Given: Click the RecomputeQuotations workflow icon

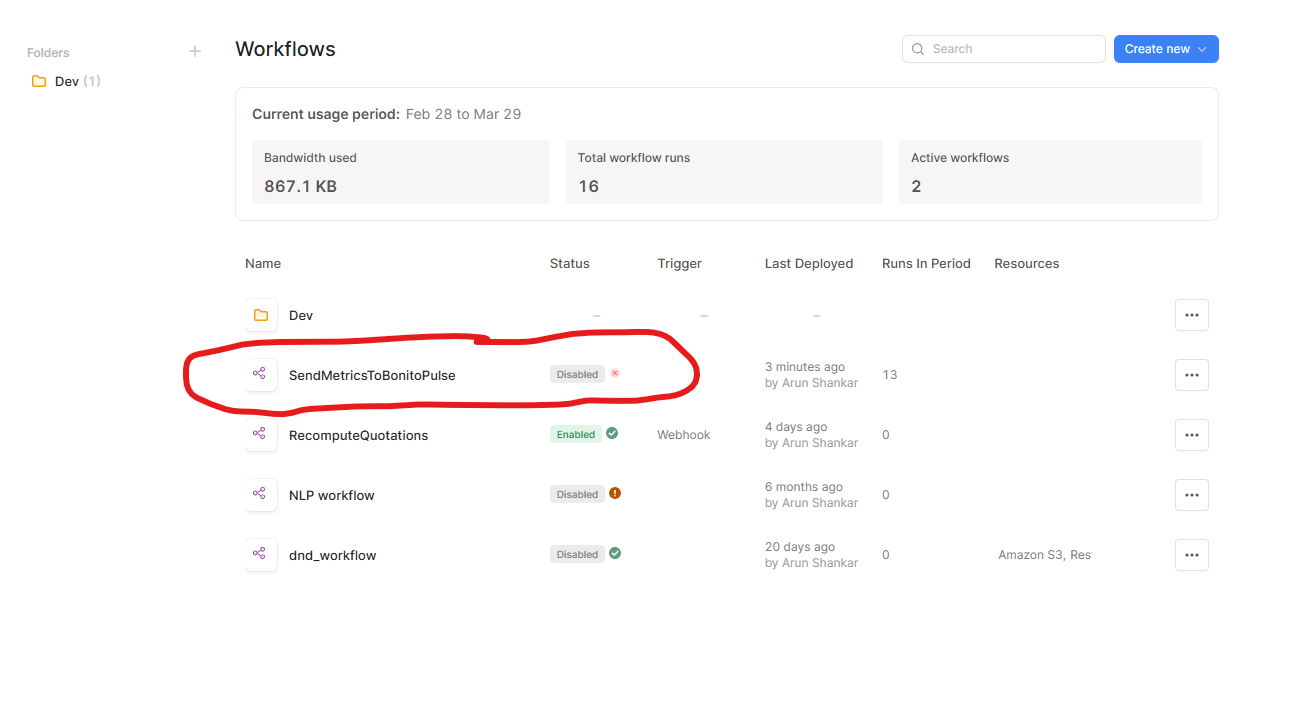Looking at the screenshot, I should (x=260, y=434).
